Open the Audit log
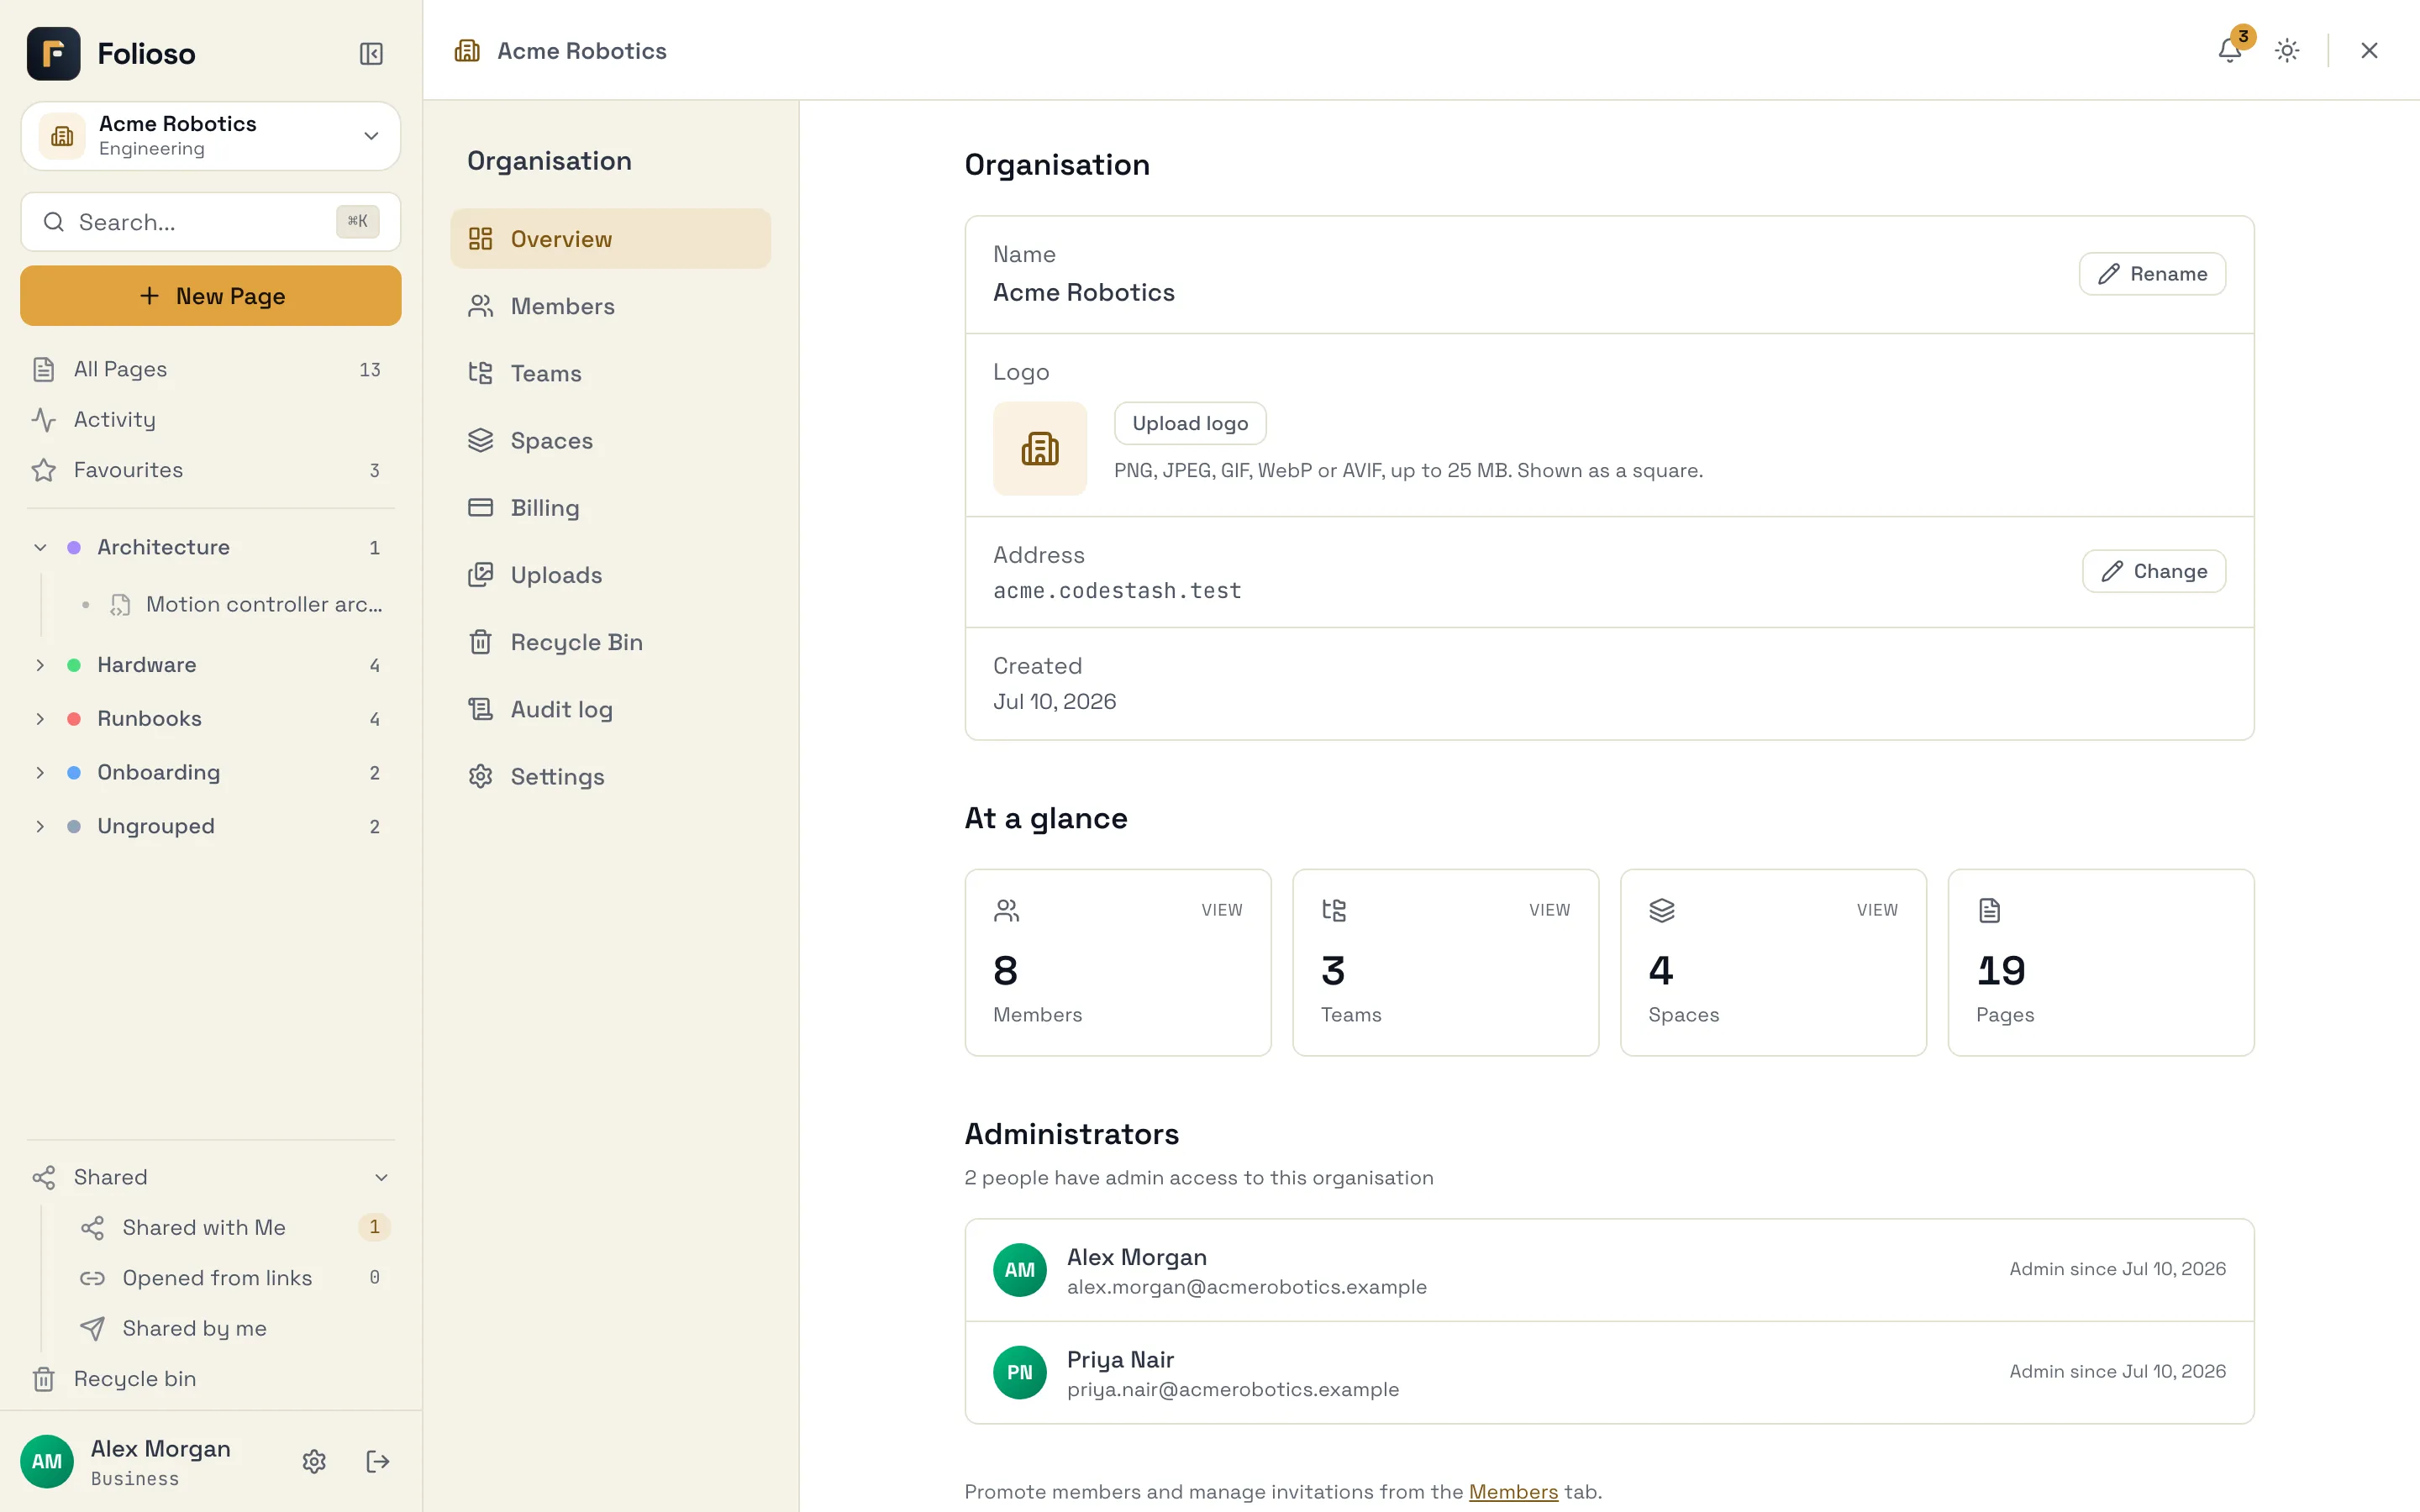 [x=610, y=709]
